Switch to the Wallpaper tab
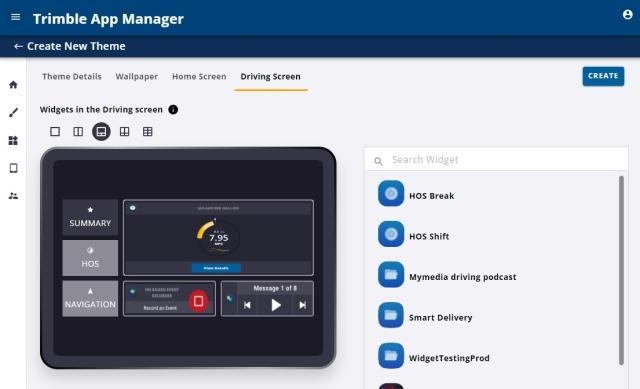640x389 pixels. [x=136, y=76]
